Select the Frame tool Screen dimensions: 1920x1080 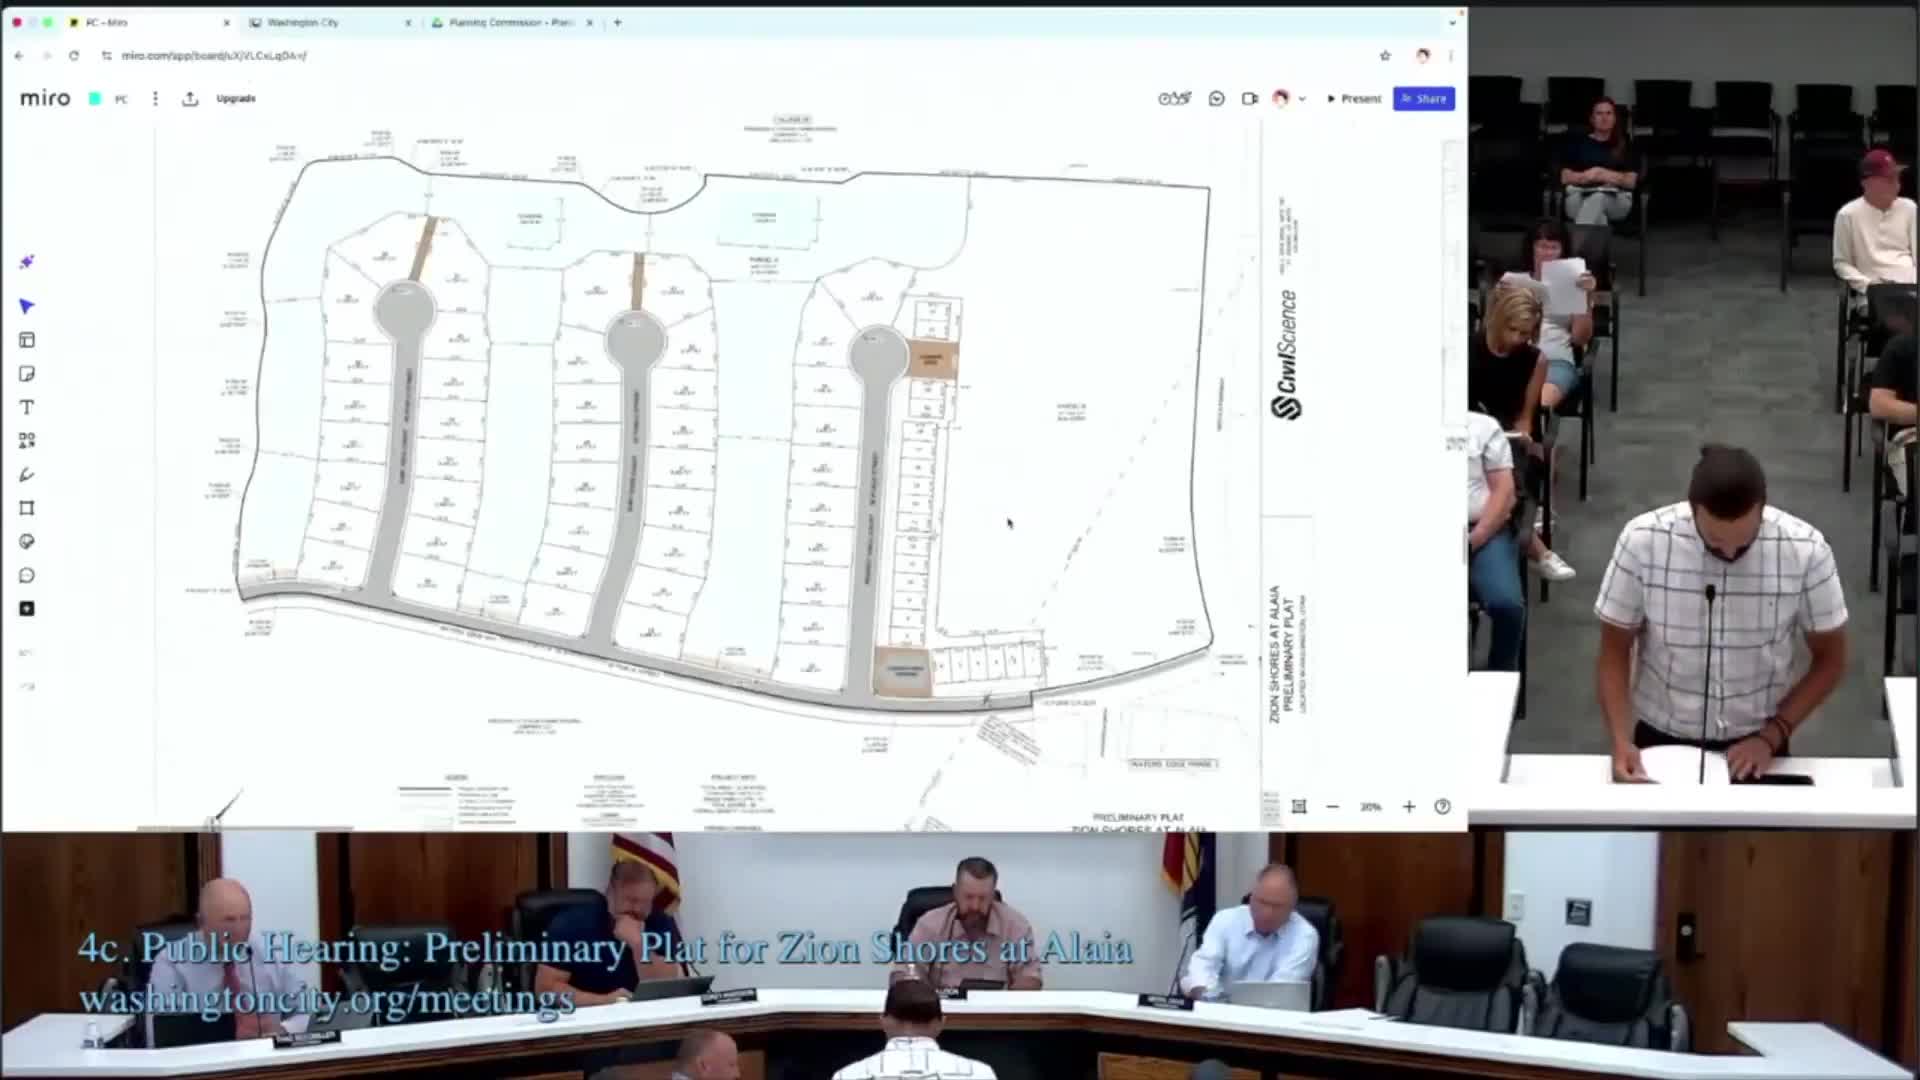point(27,508)
